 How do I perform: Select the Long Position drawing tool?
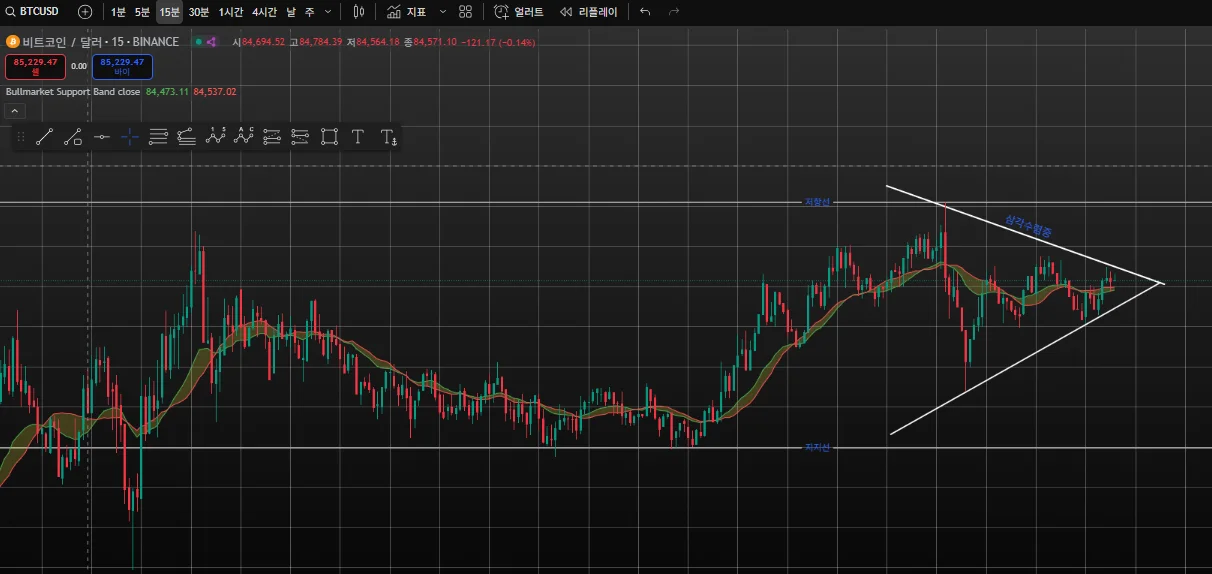(x=300, y=137)
